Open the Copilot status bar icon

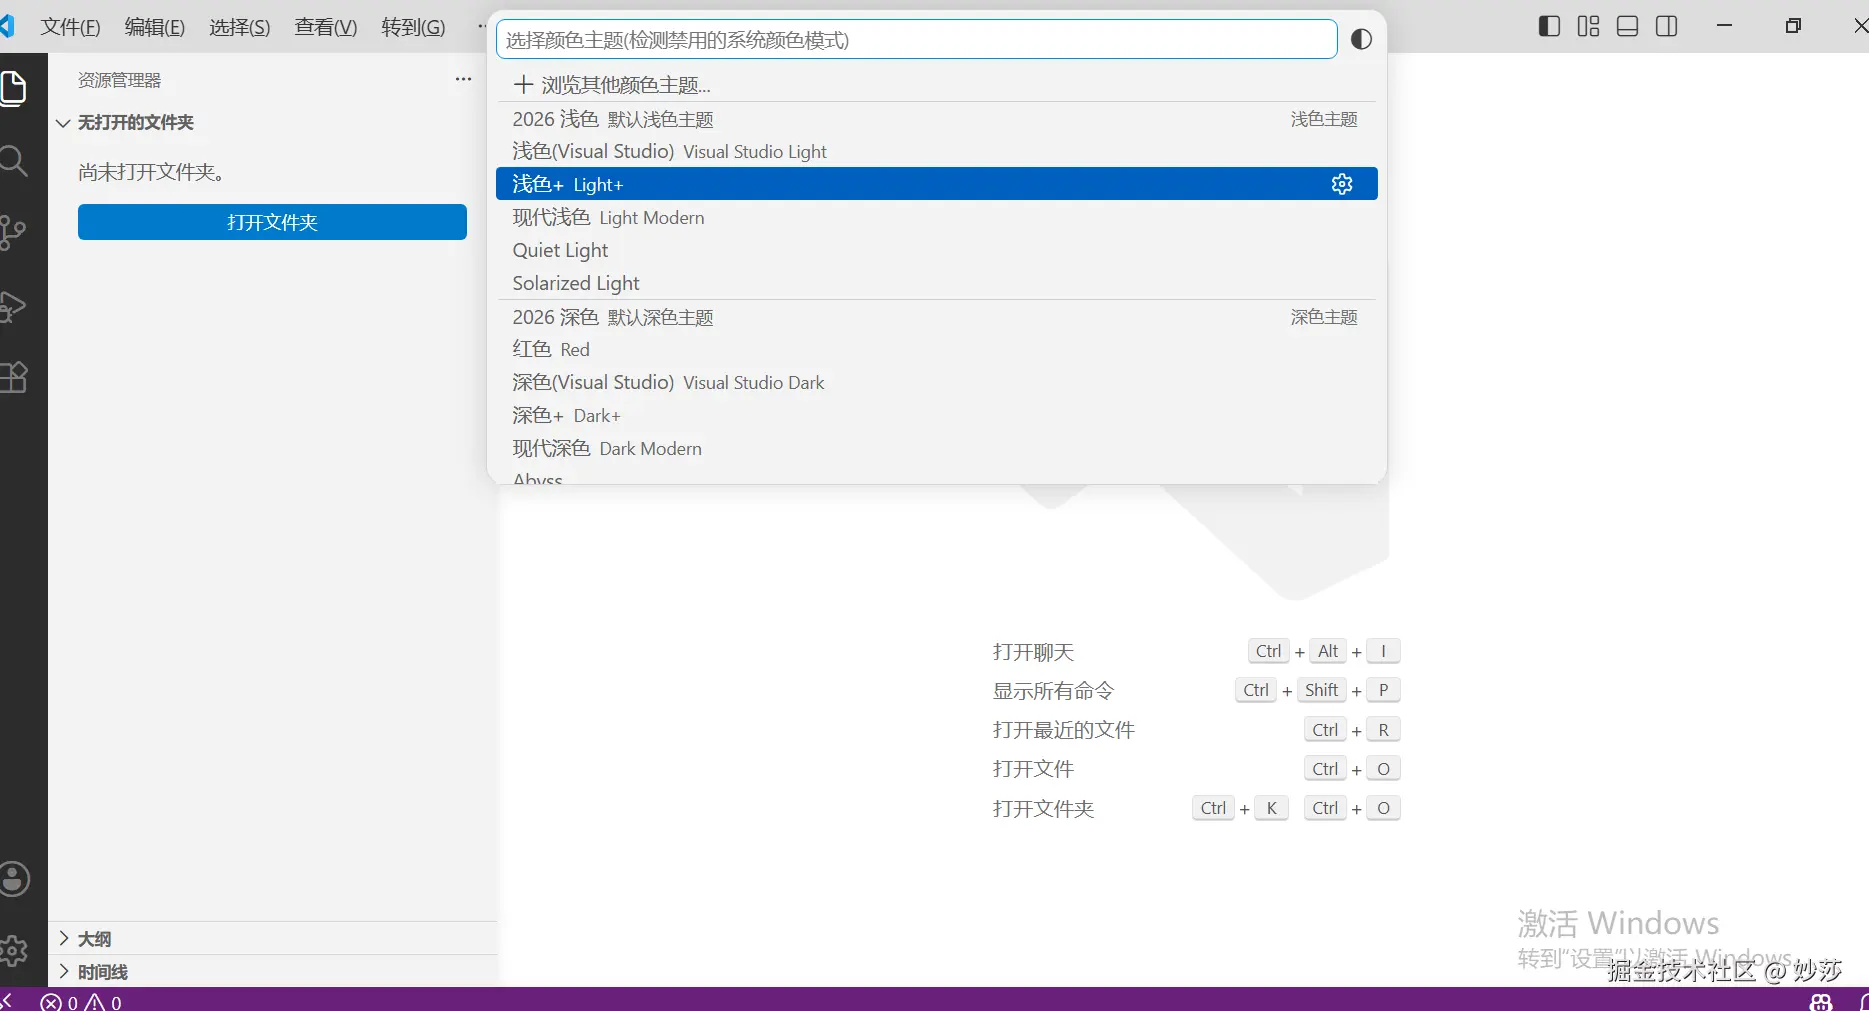(x=1821, y=1001)
